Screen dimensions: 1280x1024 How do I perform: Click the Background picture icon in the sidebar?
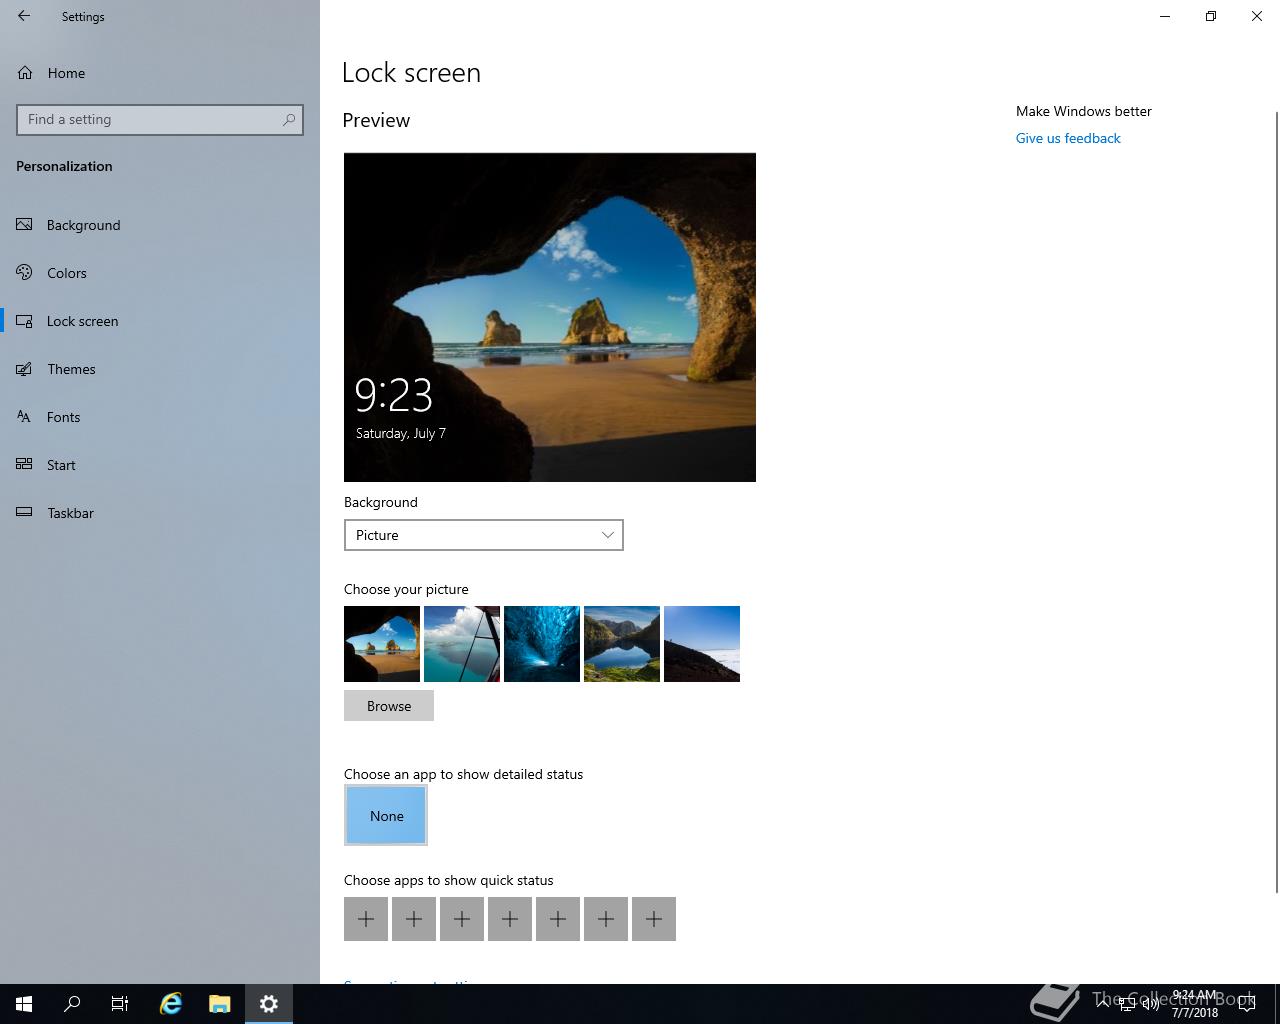[x=25, y=224]
